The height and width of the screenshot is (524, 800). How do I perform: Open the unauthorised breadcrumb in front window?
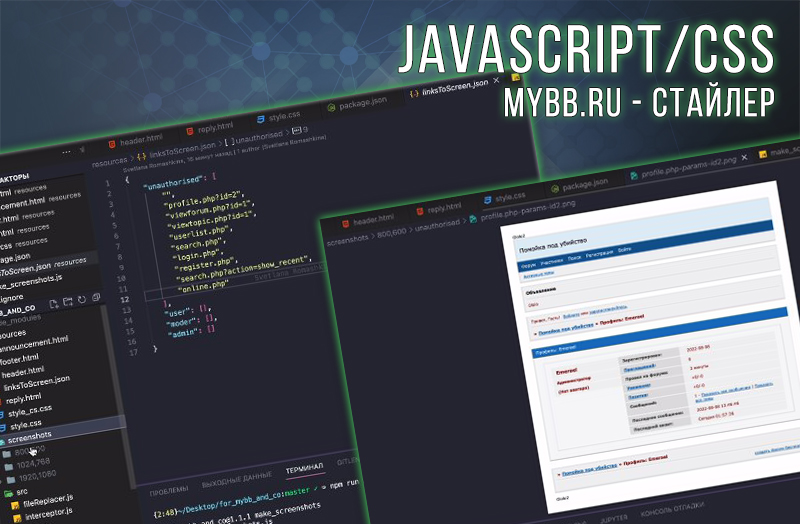(437, 225)
